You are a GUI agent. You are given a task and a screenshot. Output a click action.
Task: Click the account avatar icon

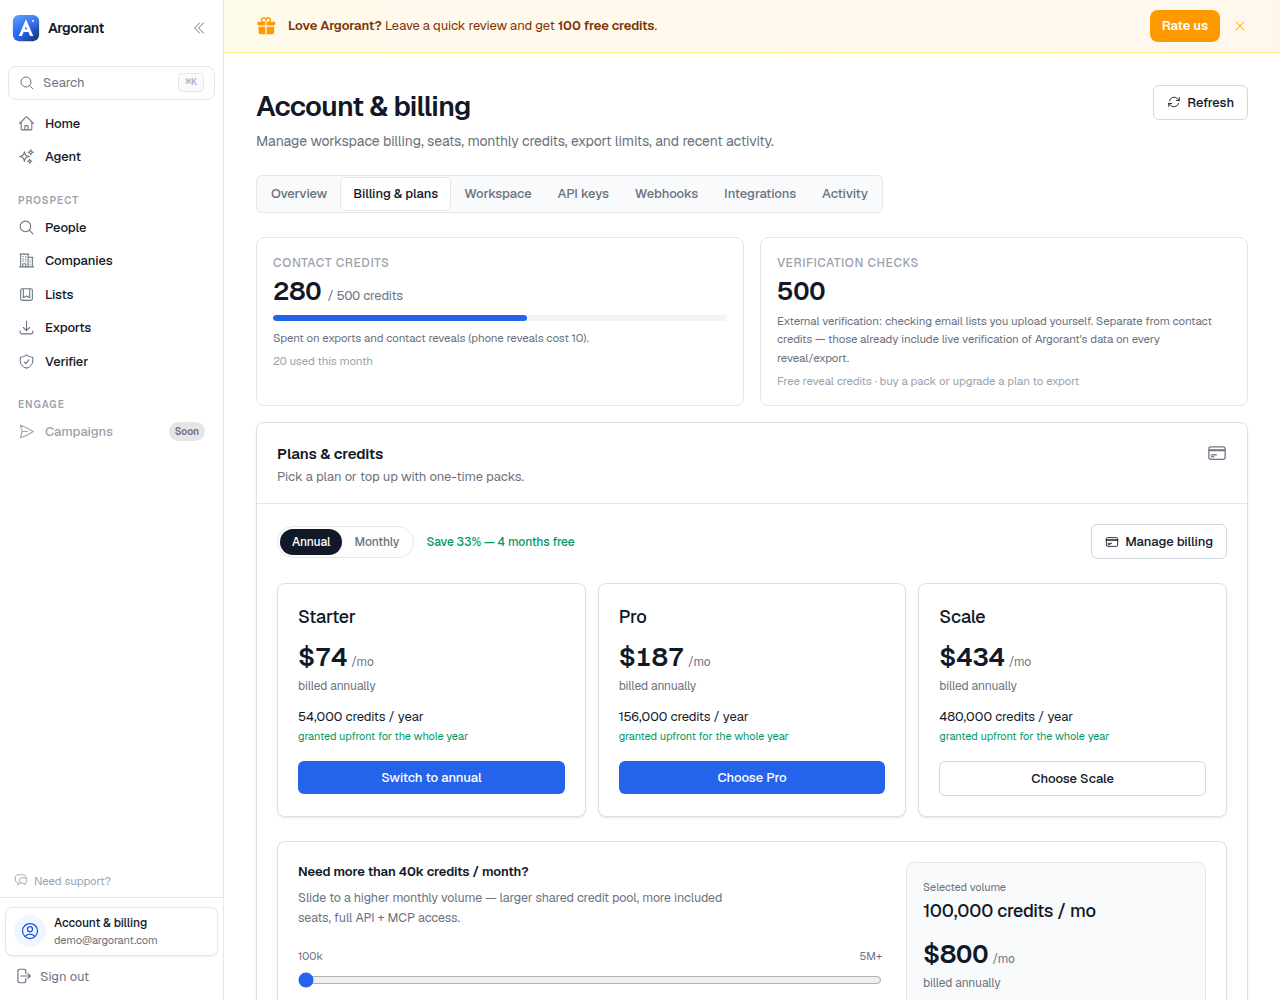click(30, 931)
